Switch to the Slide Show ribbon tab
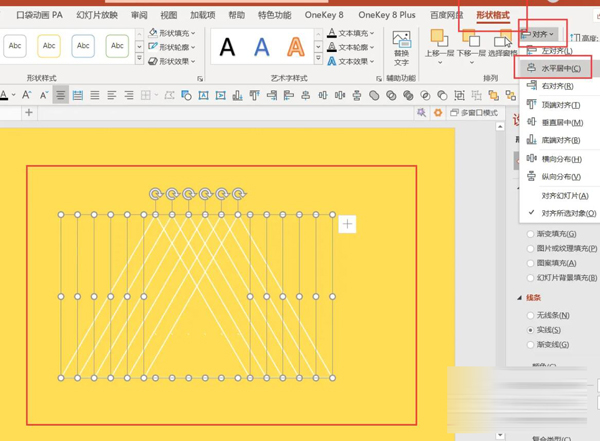600x441 pixels. pos(97,15)
